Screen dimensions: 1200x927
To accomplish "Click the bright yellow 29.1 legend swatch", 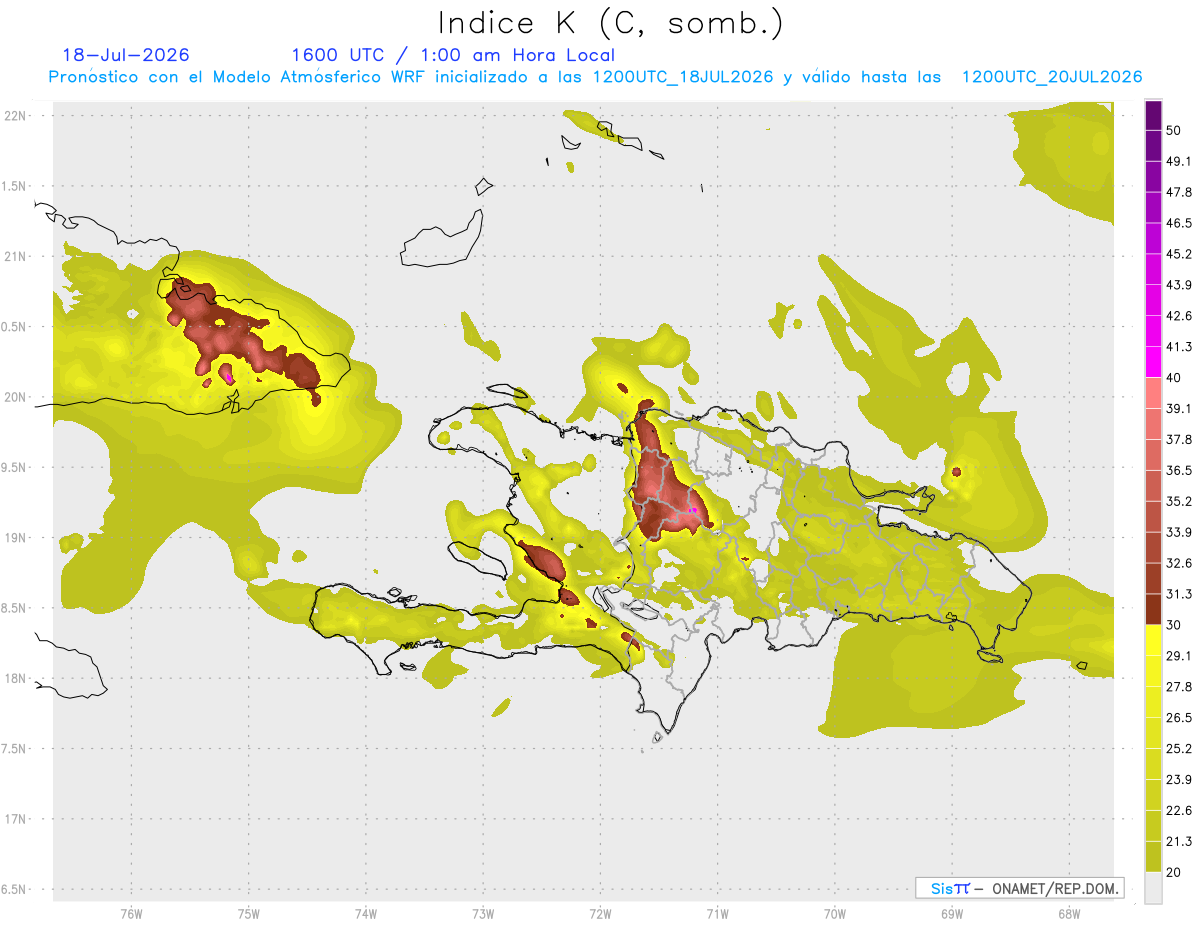I will 1153,639.
